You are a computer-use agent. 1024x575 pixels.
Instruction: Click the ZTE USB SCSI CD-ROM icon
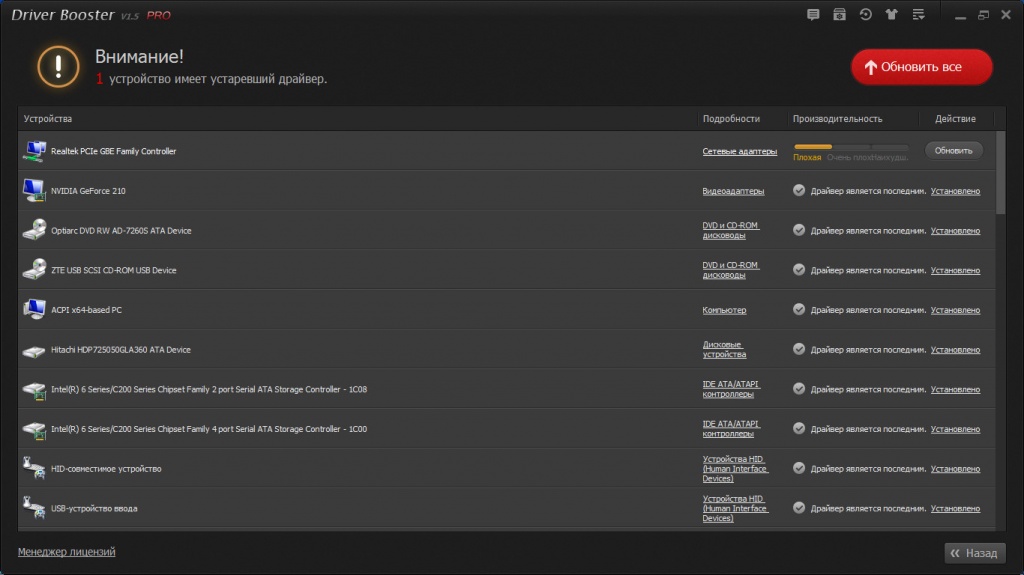coord(34,270)
